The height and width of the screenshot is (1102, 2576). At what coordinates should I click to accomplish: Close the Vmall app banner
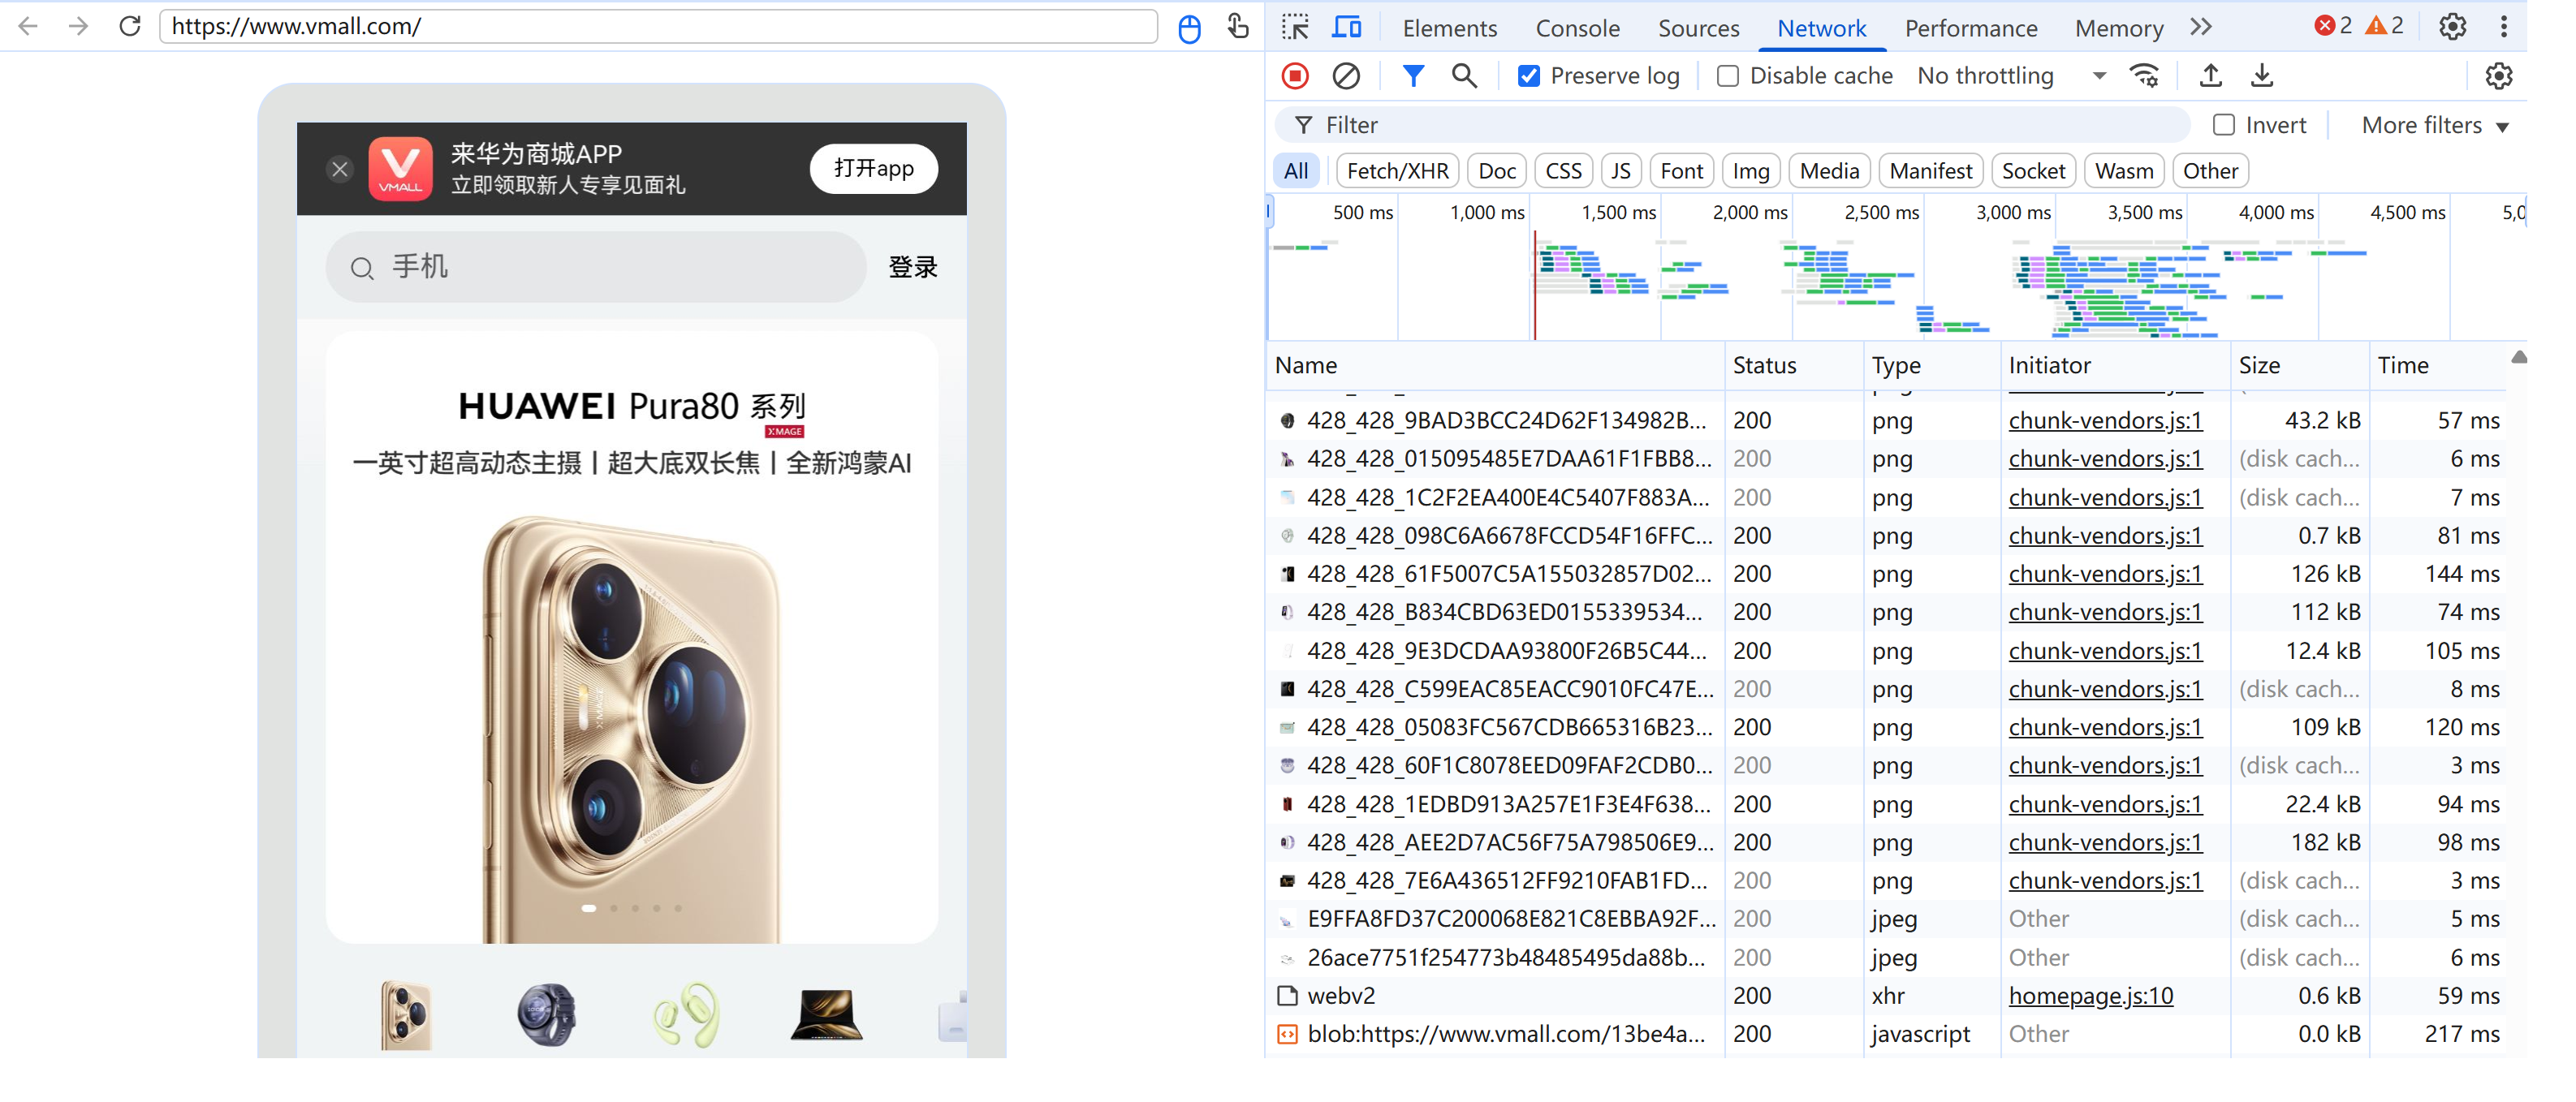coord(340,169)
